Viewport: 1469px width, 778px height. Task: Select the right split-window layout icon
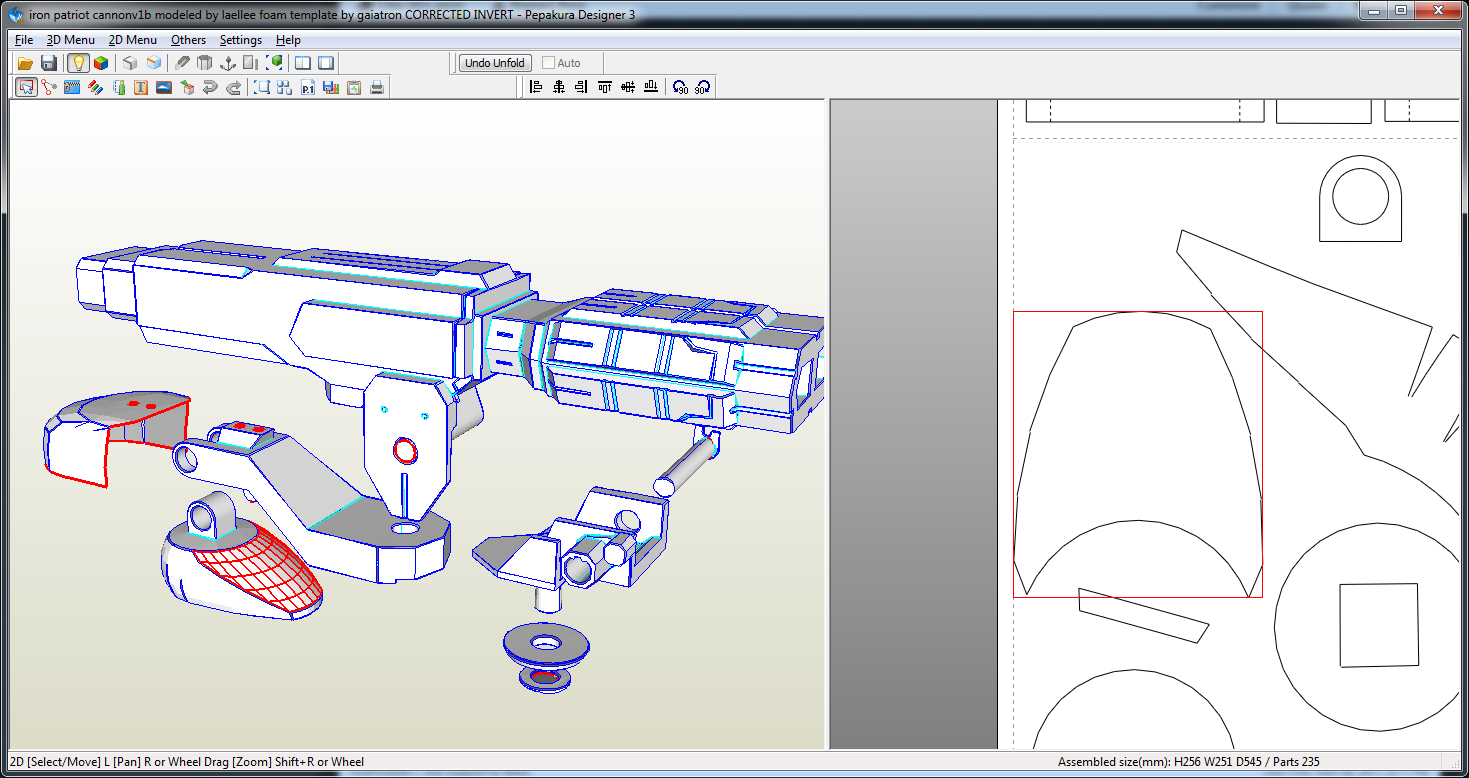pos(326,63)
